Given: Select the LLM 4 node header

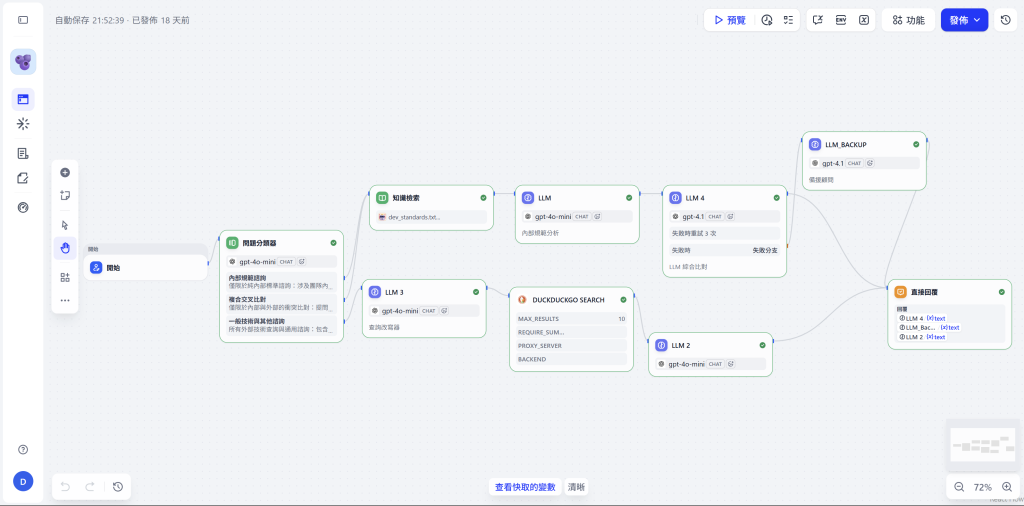Looking at the screenshot, I should click(x=724, y=197).
